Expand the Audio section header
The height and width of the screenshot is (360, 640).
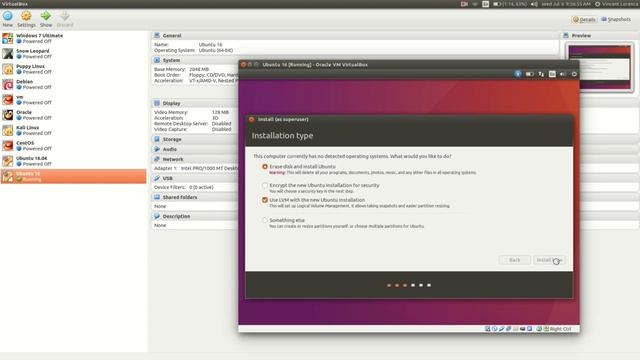coord(169,149)
